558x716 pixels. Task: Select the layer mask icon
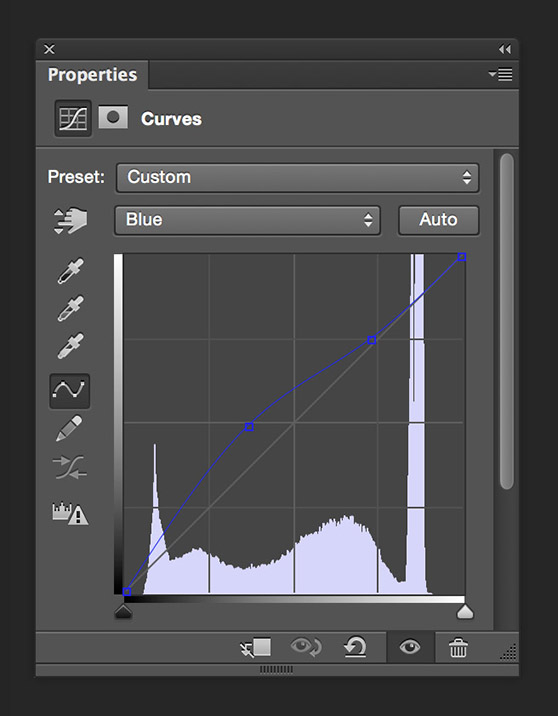113,118
